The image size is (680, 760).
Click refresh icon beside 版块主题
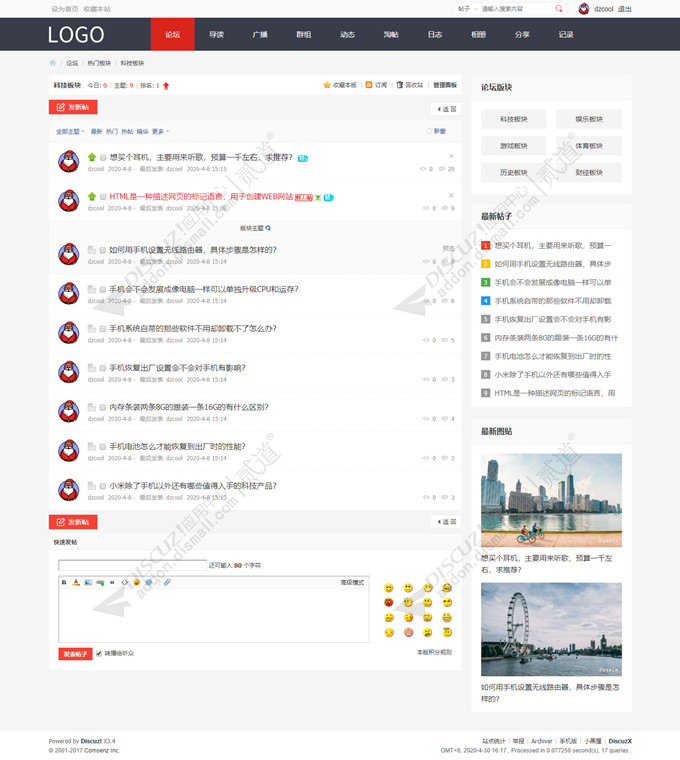268,228
